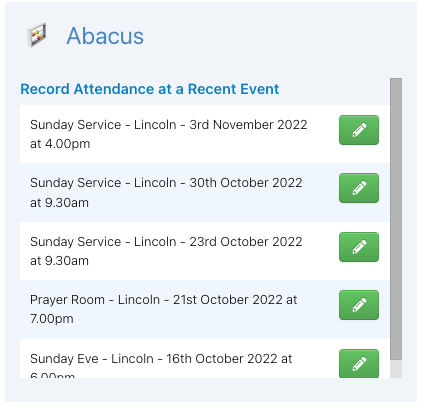Click 'at 9.30am' under 30th October service
Image resolution: width=424 pixels, height=409 pixels.
click(x=59, y=203)
